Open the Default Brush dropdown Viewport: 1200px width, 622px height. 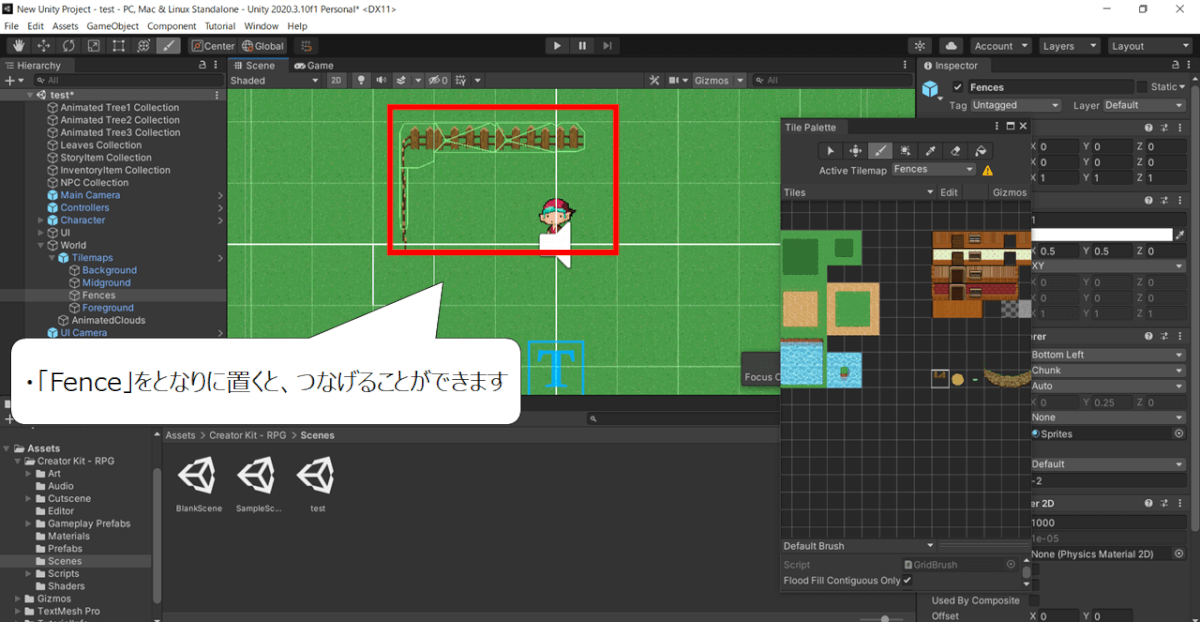tap(859, 546)
